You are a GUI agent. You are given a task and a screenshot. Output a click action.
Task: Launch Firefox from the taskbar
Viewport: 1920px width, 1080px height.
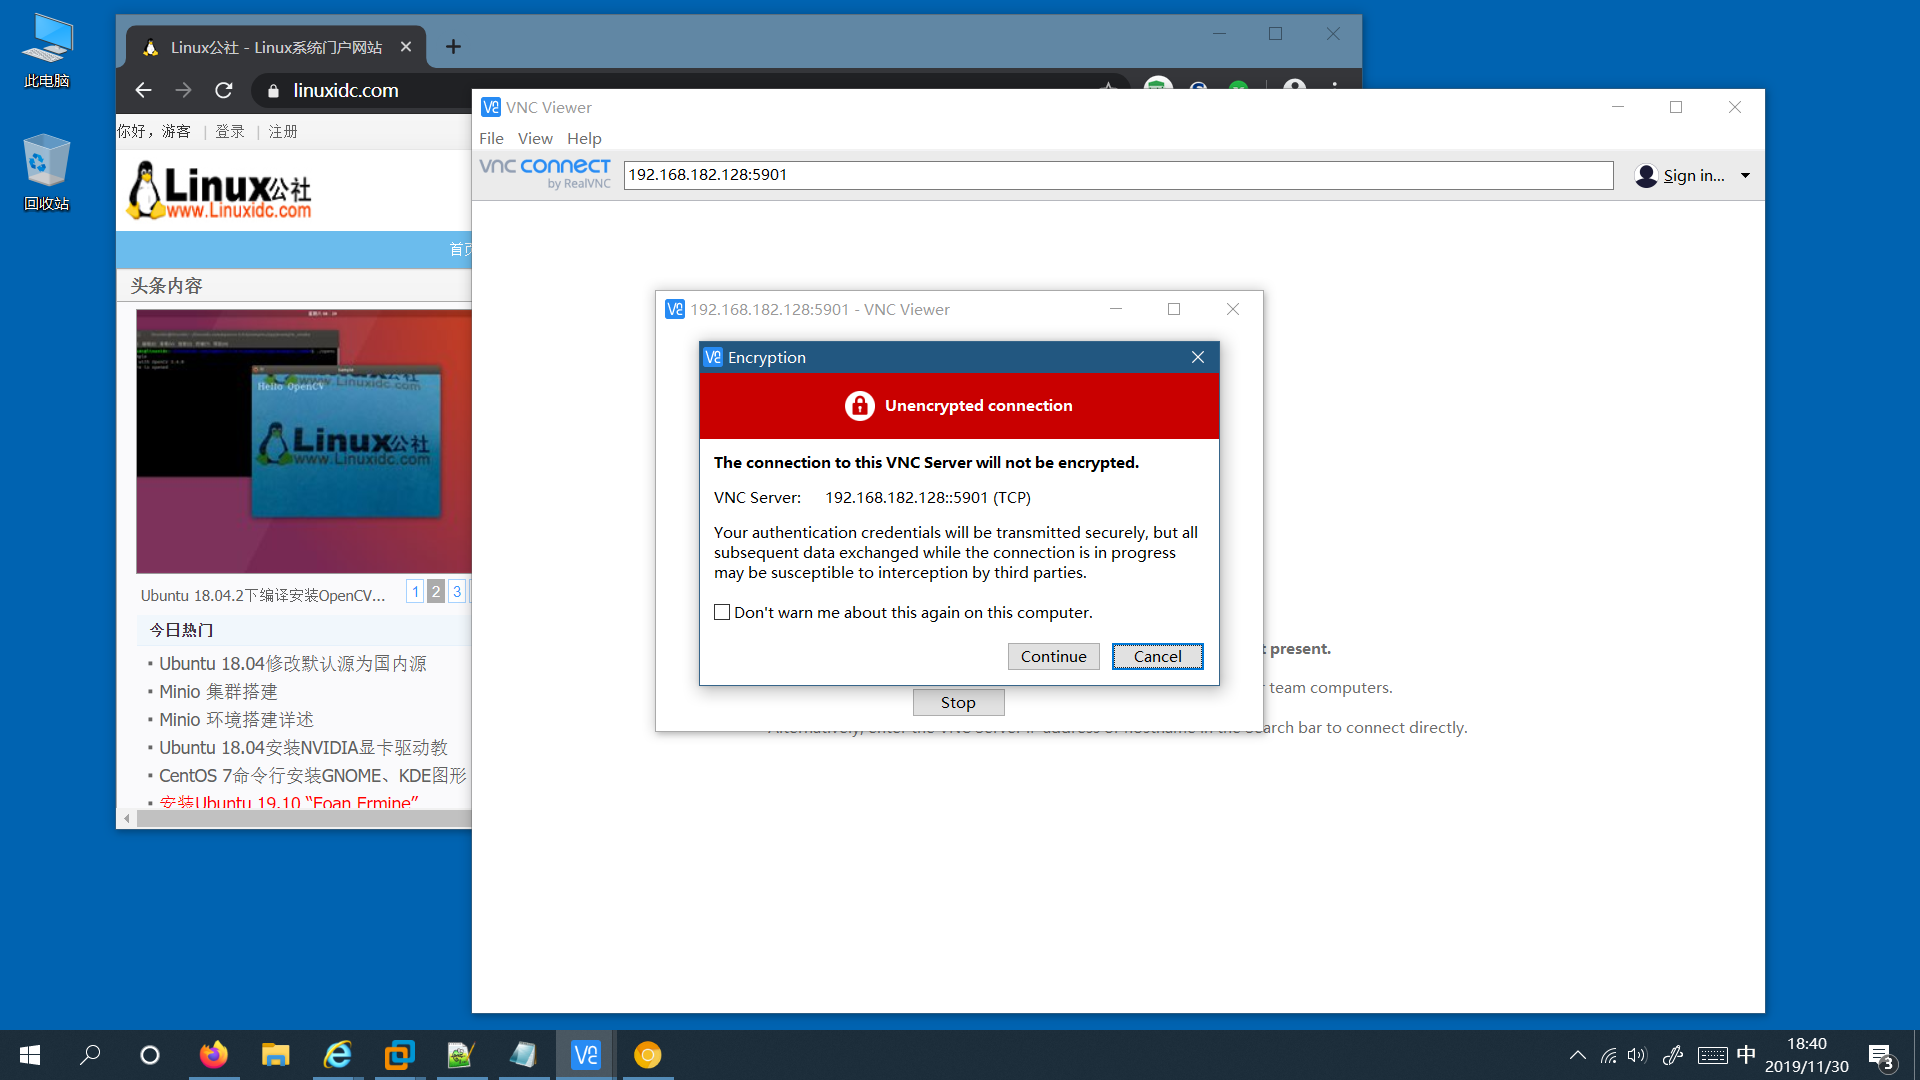[x=213, y=1055]
